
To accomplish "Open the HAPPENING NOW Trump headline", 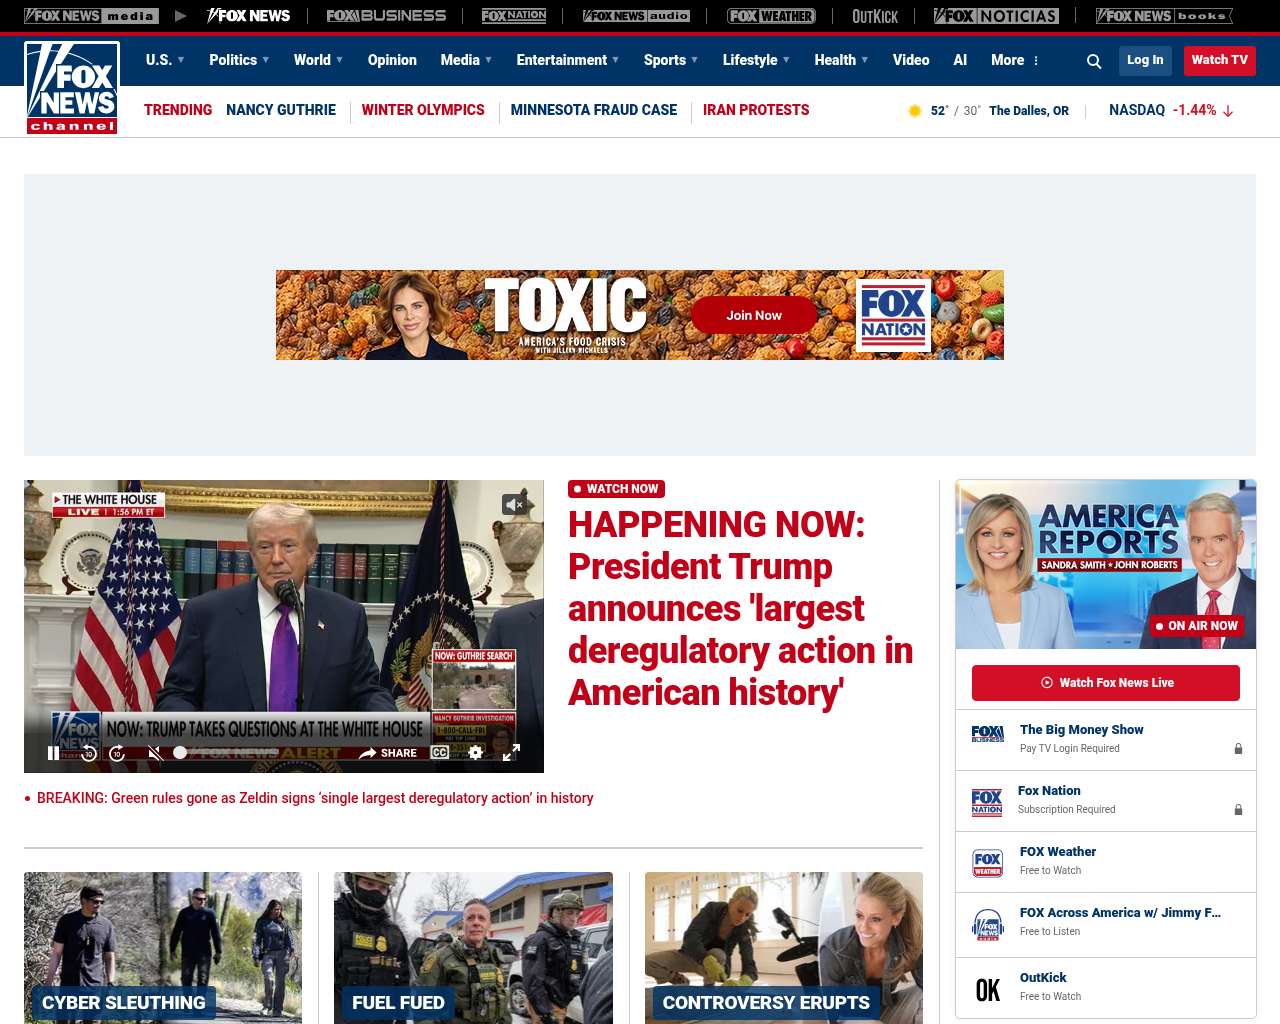I will (741, 608).
